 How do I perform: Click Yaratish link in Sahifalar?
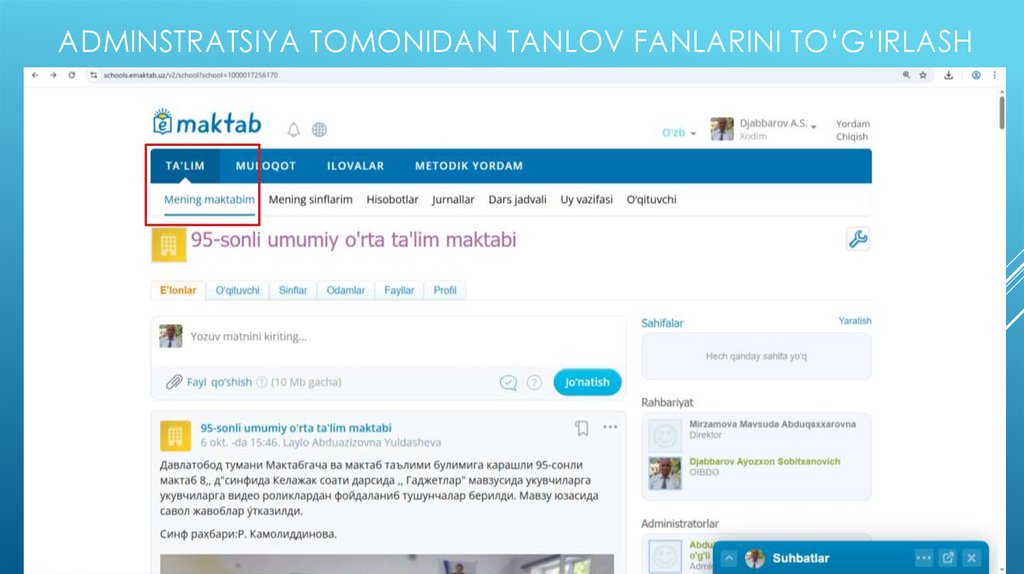pyautogui.click(x=855, y=321)
